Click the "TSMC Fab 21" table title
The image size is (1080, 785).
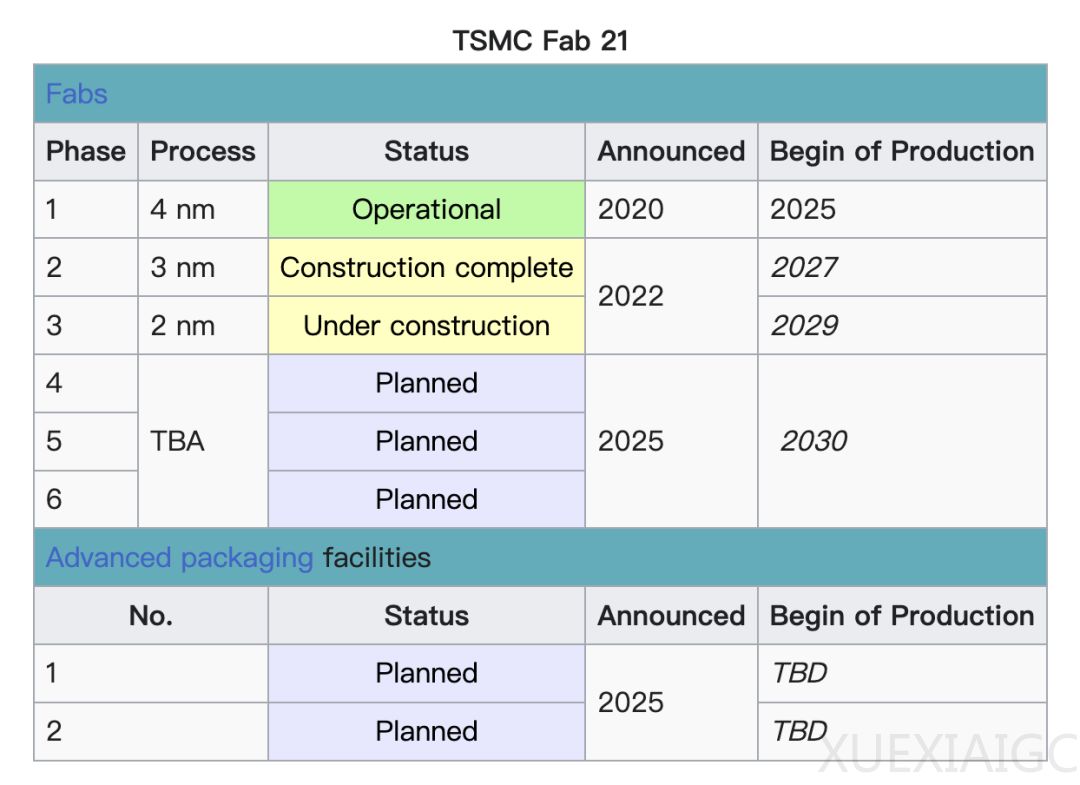tap(540, 40)
